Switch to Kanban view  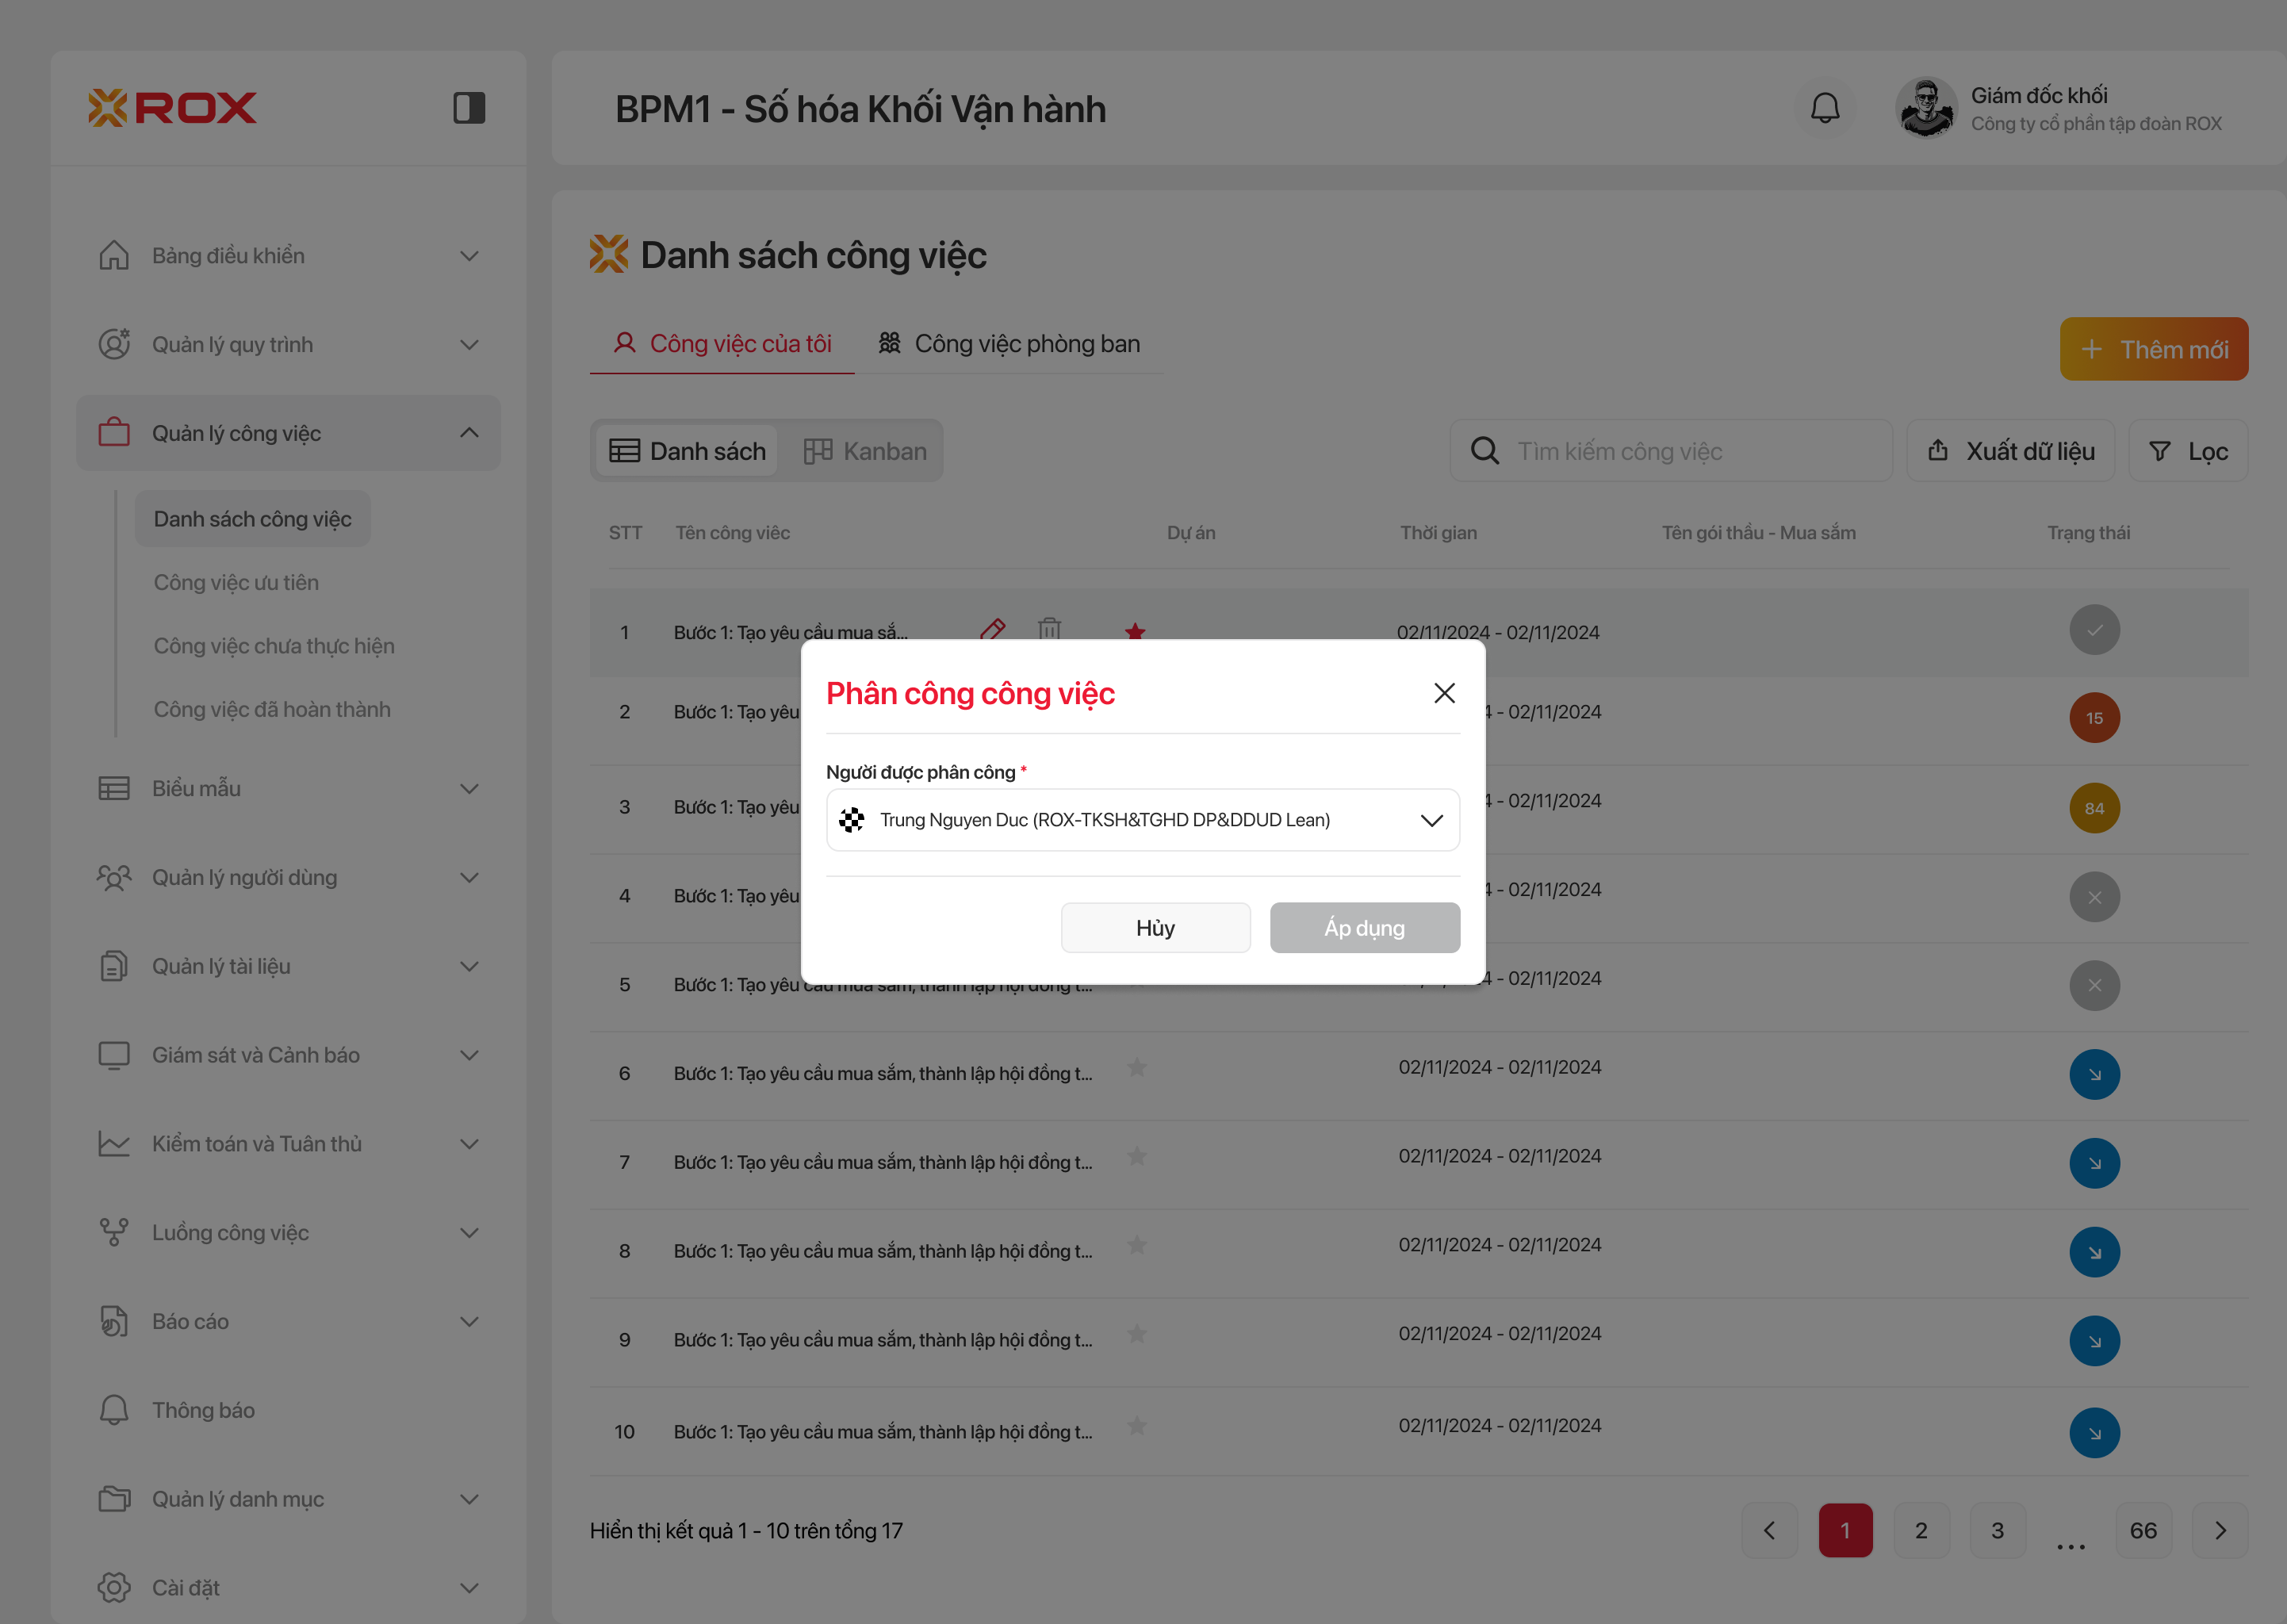click(x=866, y=451)
